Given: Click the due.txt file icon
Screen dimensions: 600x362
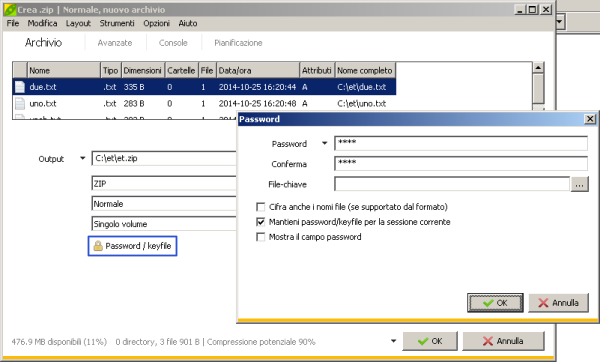Looking at the screenshot, I should [20, 87].
